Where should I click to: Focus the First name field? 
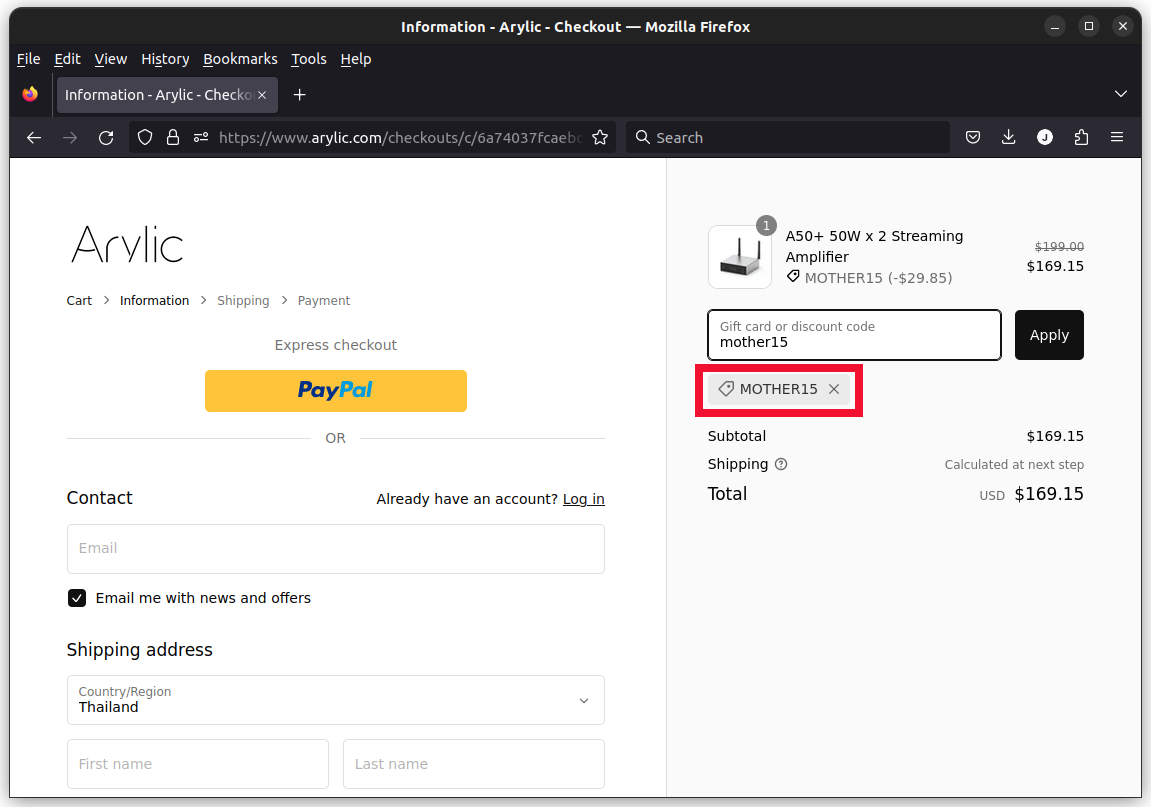[x=197, y=764]
